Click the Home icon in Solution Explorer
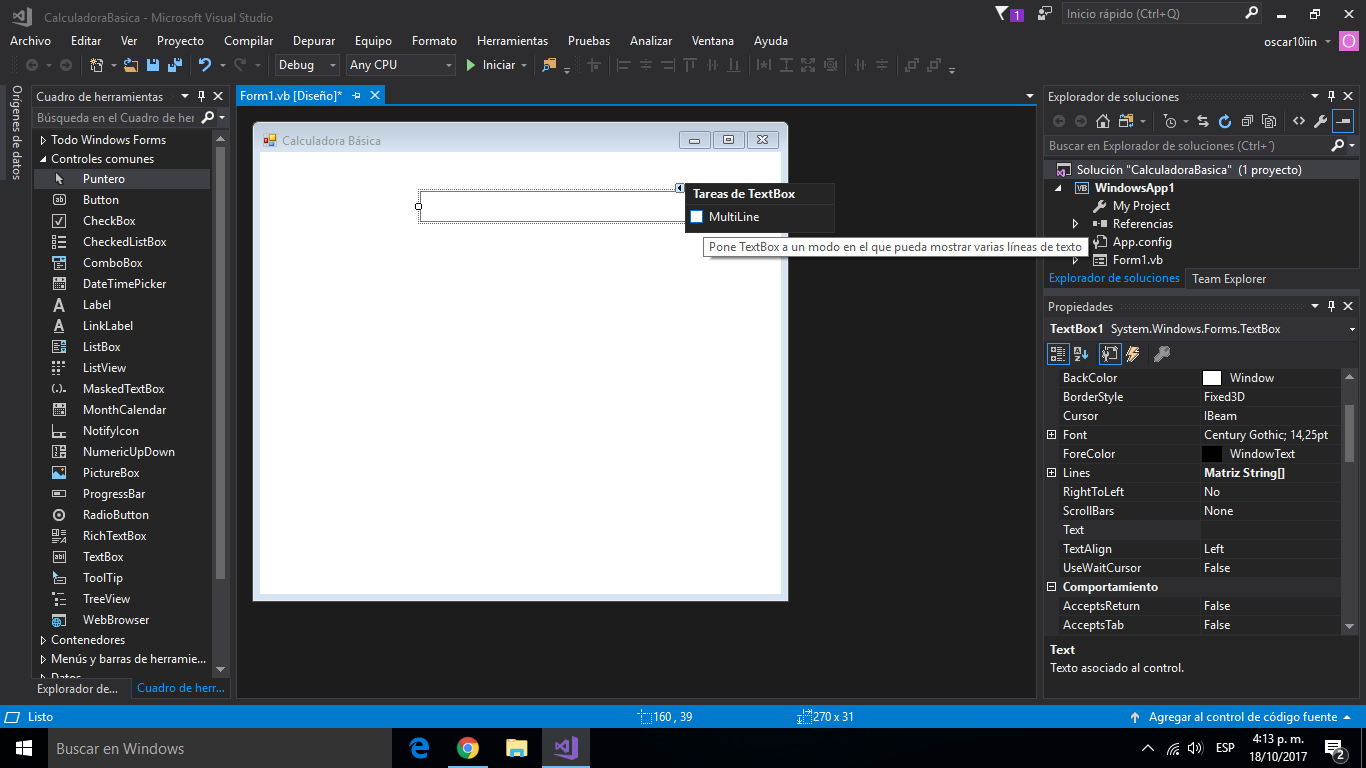Viewport: 1366px width, 768px height. (1103, 121)
